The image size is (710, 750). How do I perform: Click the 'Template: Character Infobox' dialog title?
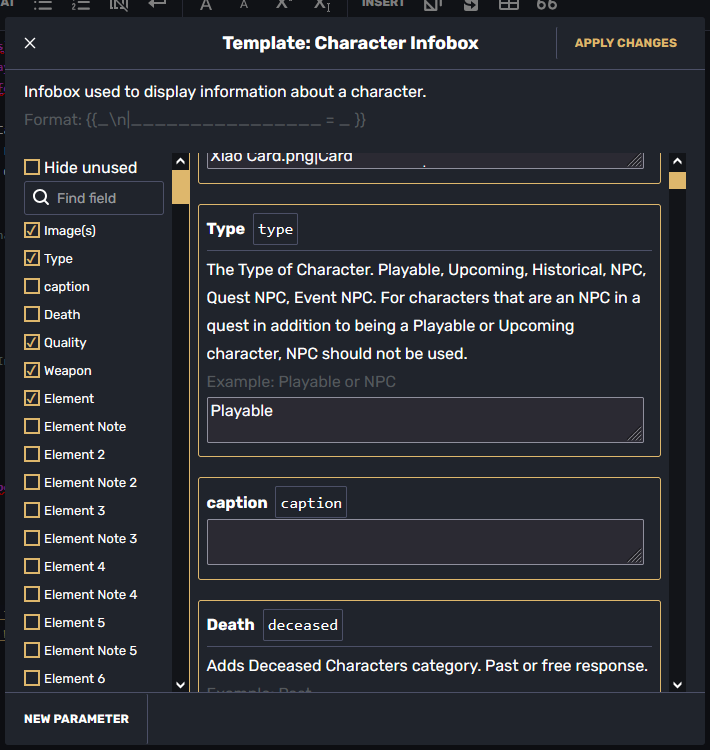[351, 43]
